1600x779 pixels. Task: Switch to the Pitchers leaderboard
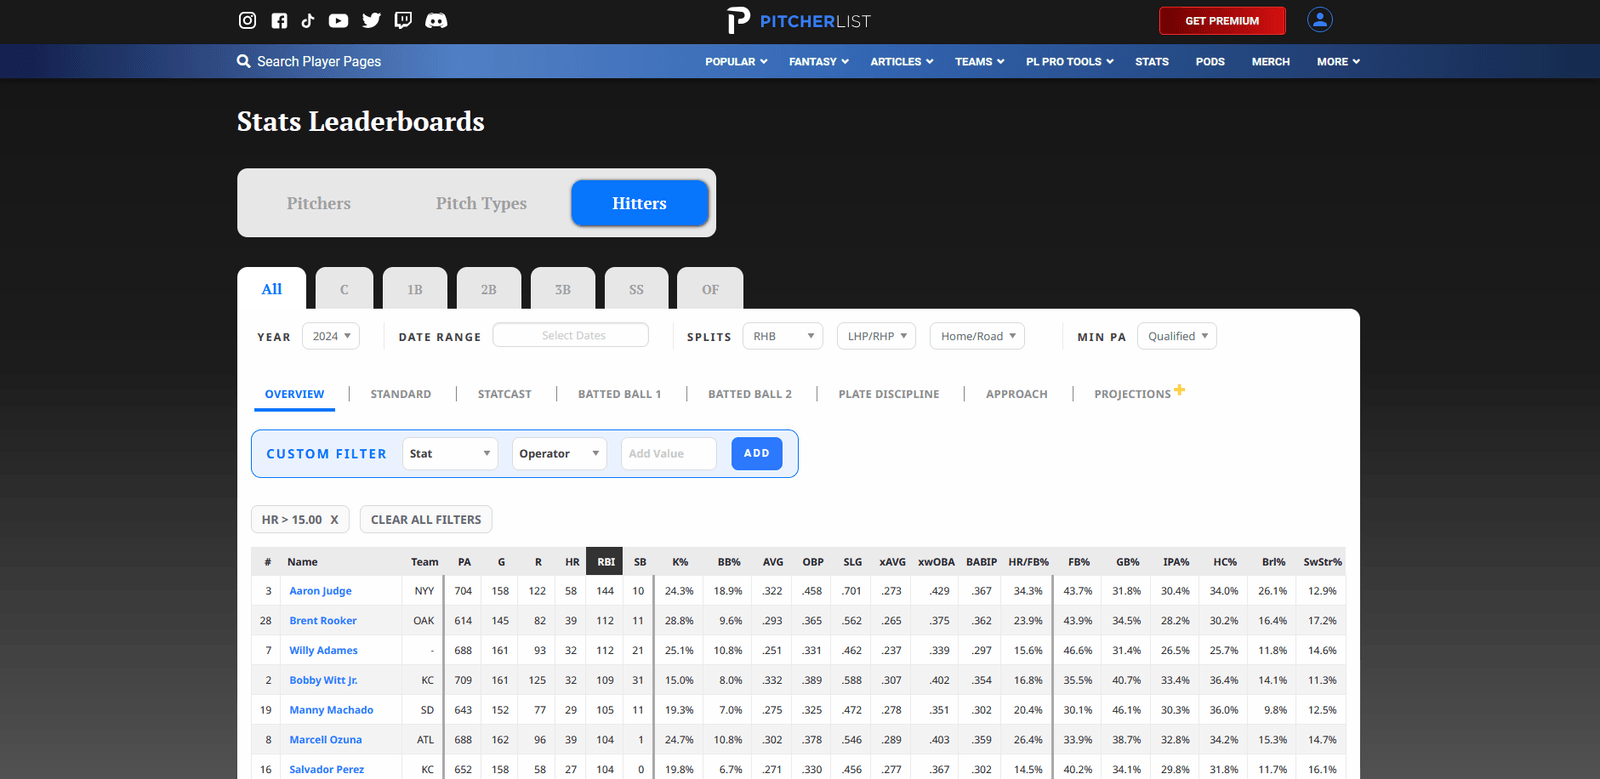319,203
